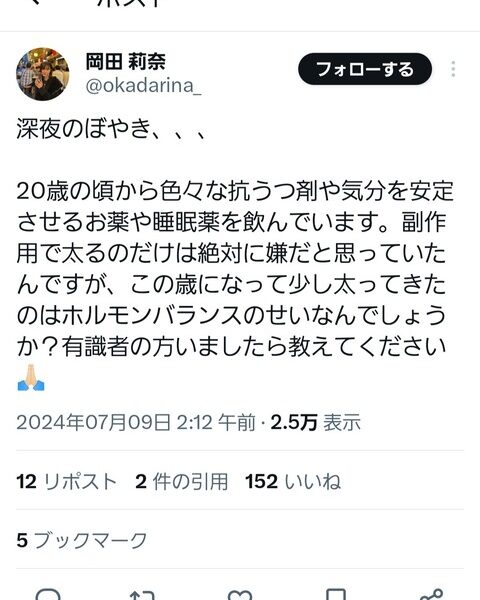The width and height of the screenshot is (480, 600).
Task: Open 岡田 莉奈's profile picture
Action: point(42,74)
